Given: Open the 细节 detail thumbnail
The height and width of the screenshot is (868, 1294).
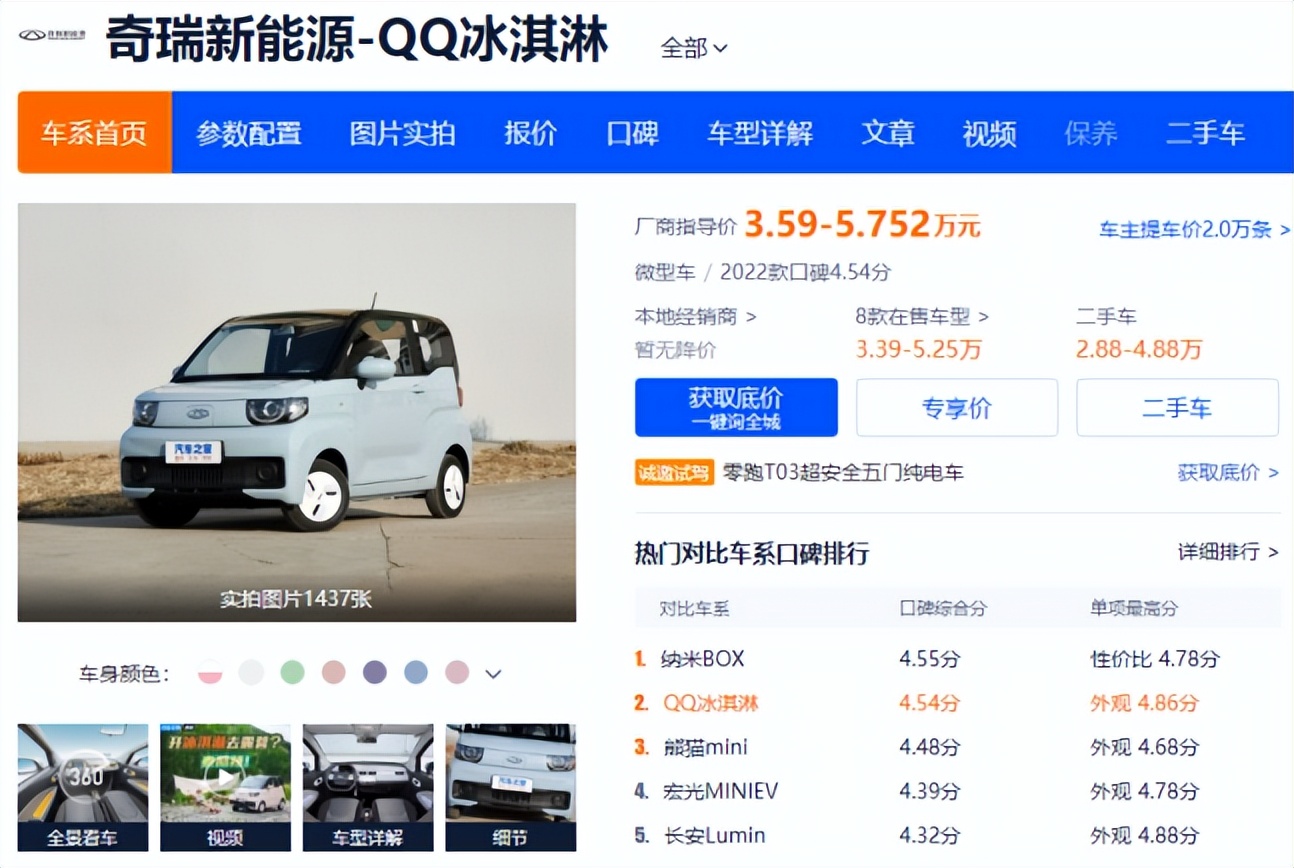Looking at the screenshot, I should coord(511,787).
